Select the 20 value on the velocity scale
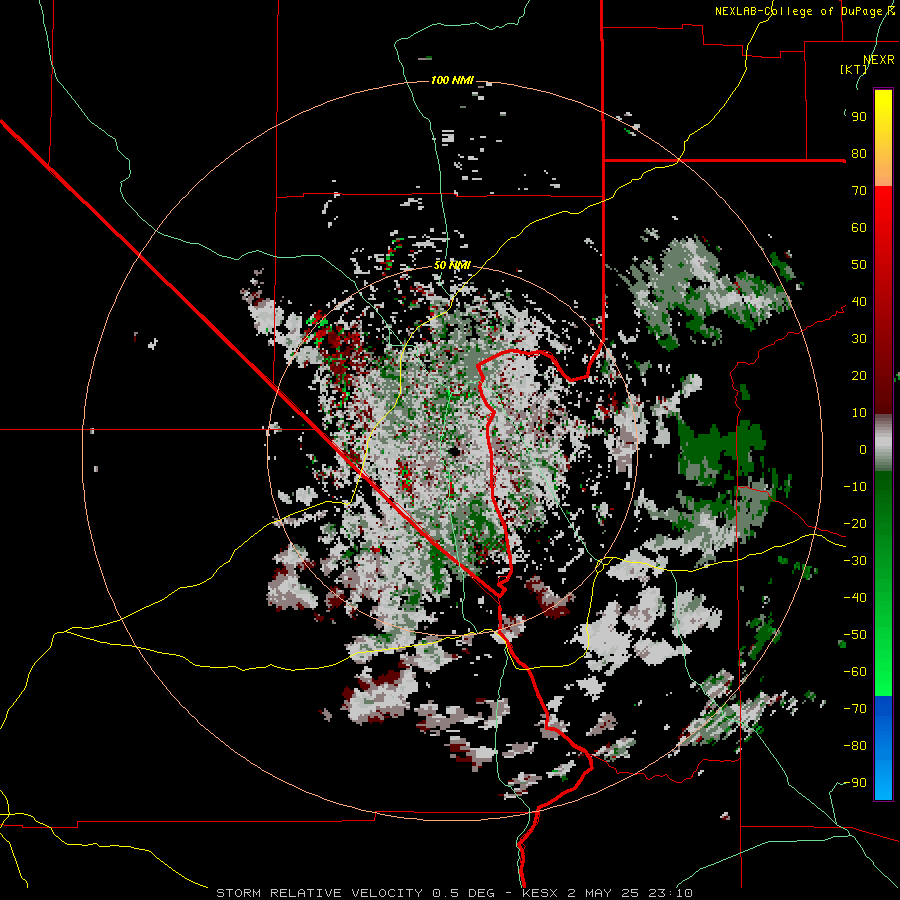Image resolution: width=900 pixels, height=900 pixels. [859, 375]
